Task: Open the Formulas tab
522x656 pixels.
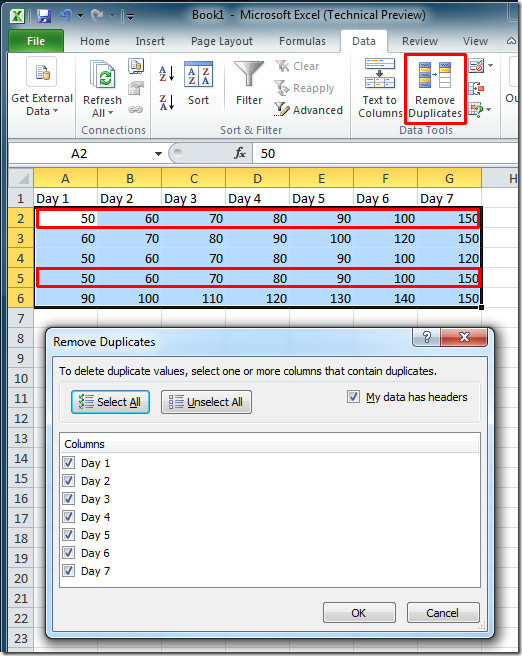Action: (302, 41)
